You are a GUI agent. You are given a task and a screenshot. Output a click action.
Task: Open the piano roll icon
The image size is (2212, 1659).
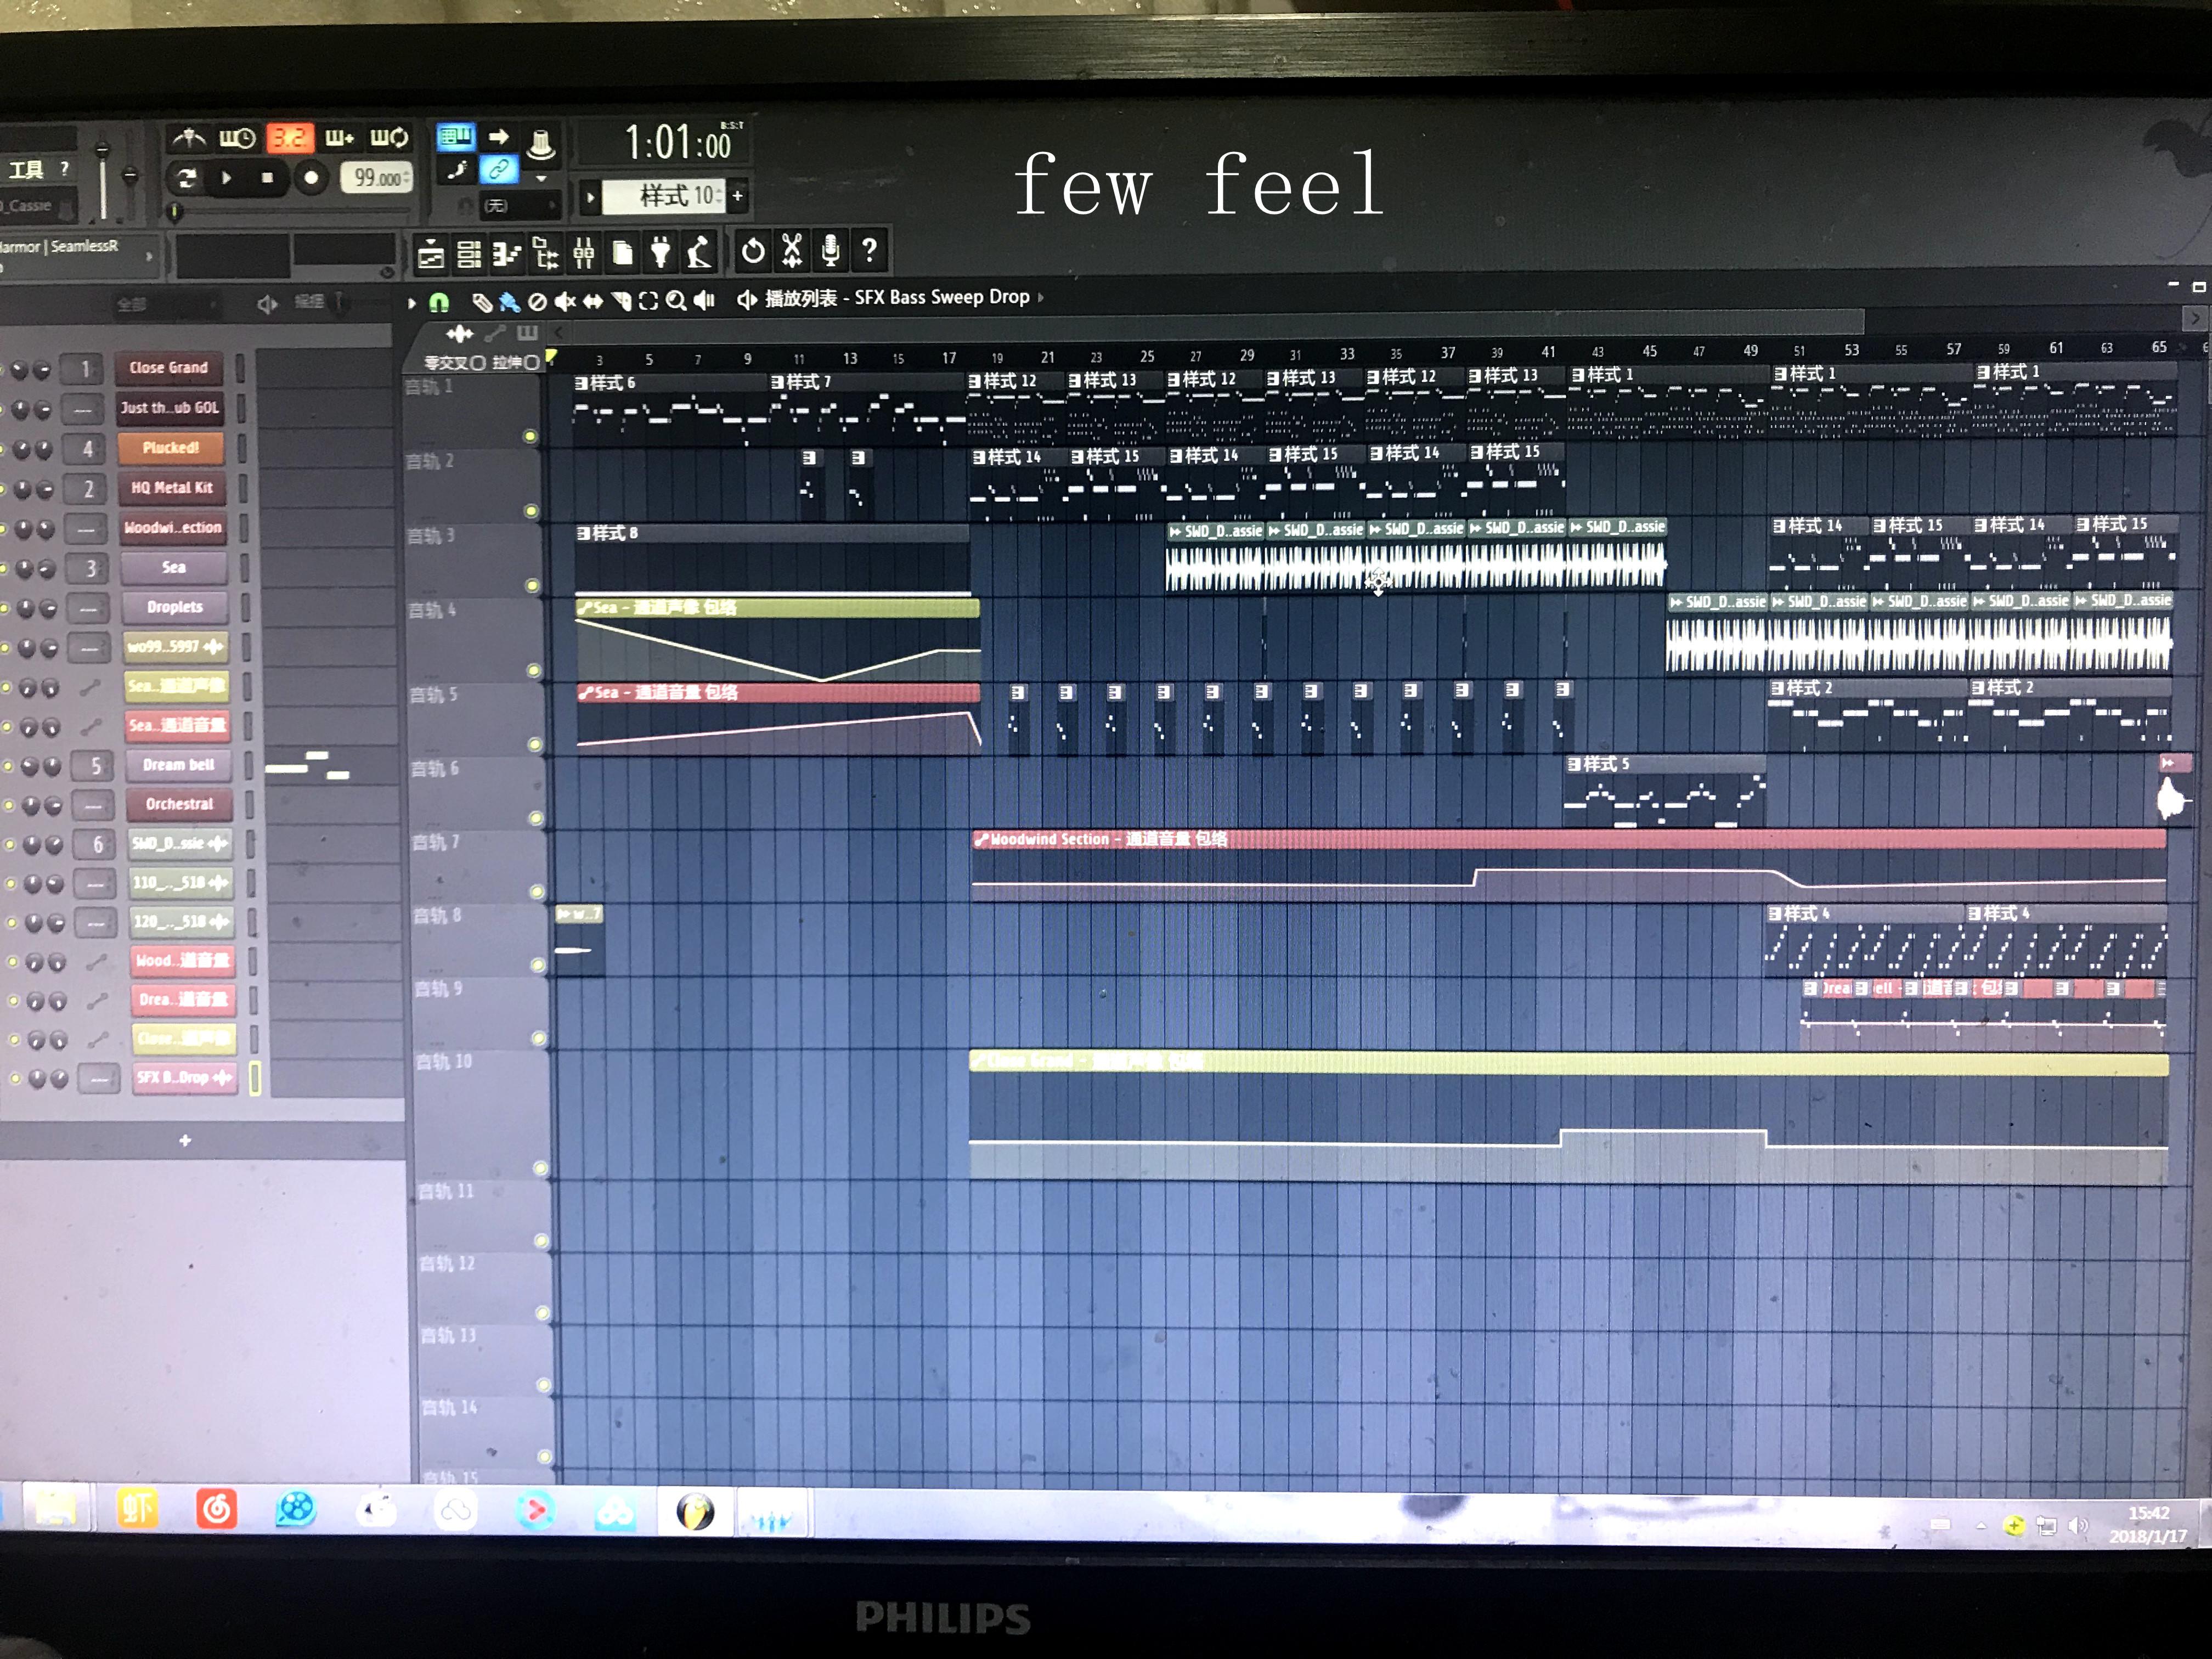click(x=507, y=254)
